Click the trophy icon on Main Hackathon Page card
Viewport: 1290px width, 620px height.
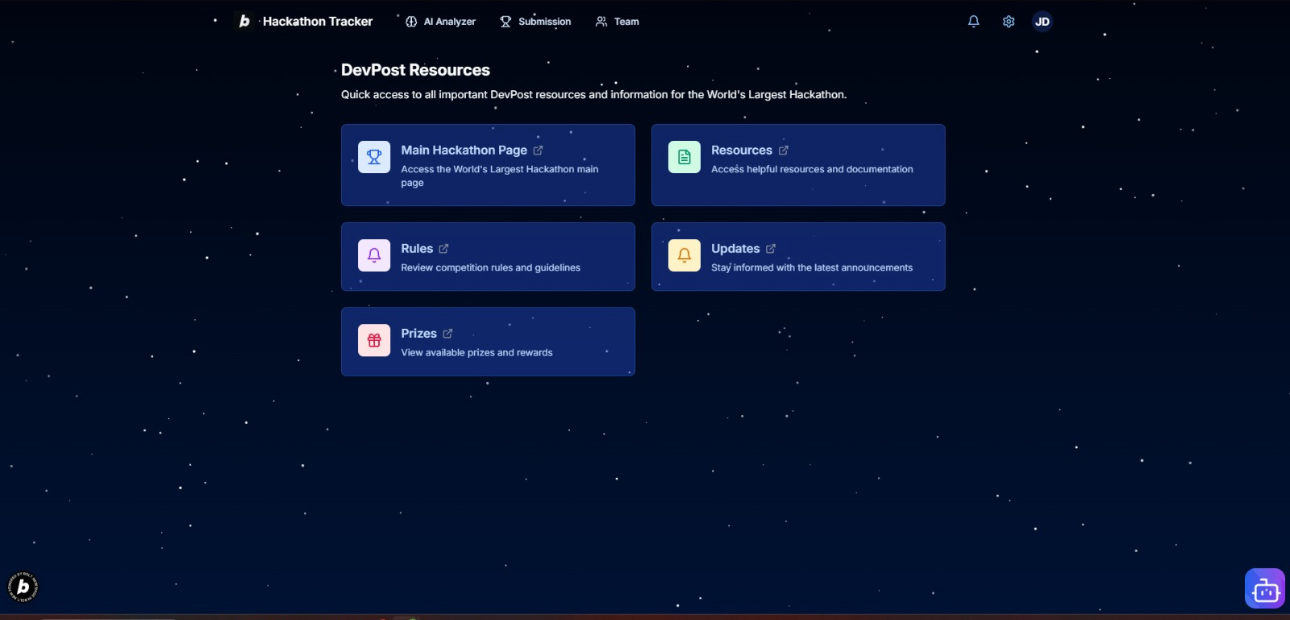click(x=374, y=157)
